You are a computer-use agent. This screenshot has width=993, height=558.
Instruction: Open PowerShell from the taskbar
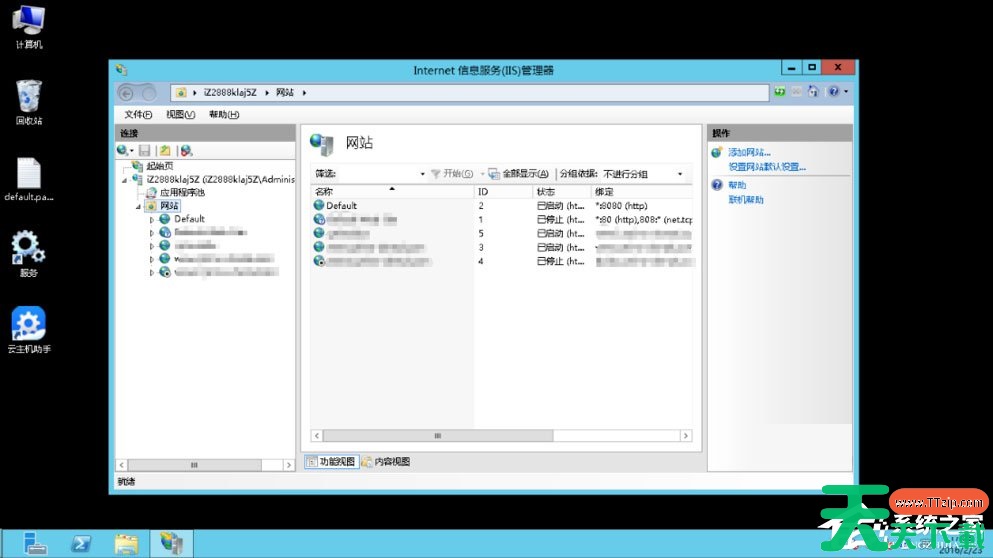pyautogui.click(x=81, y=544)
